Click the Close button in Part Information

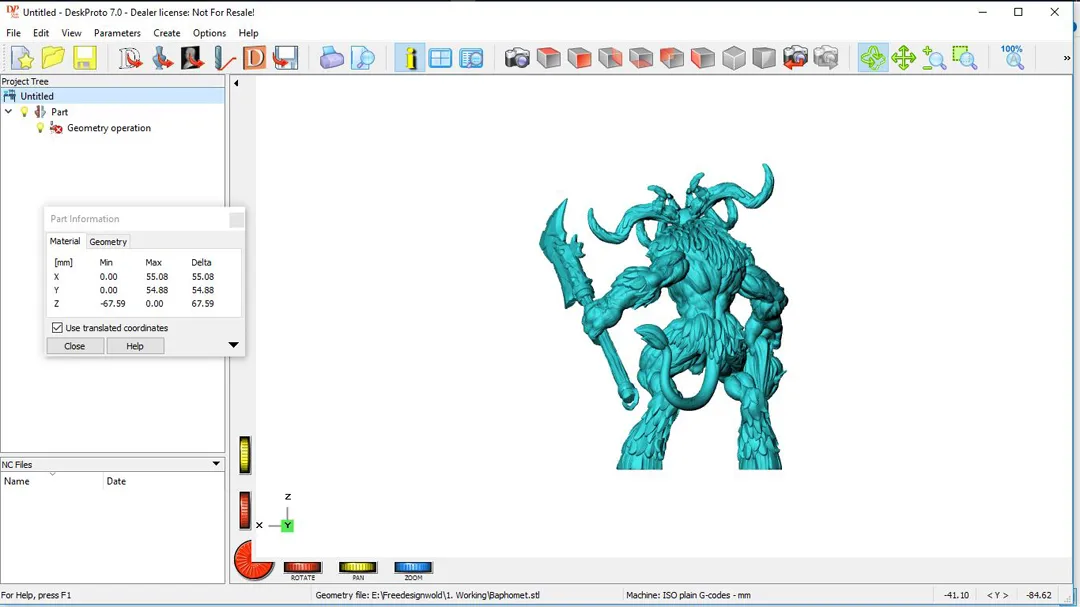(74, 346)
